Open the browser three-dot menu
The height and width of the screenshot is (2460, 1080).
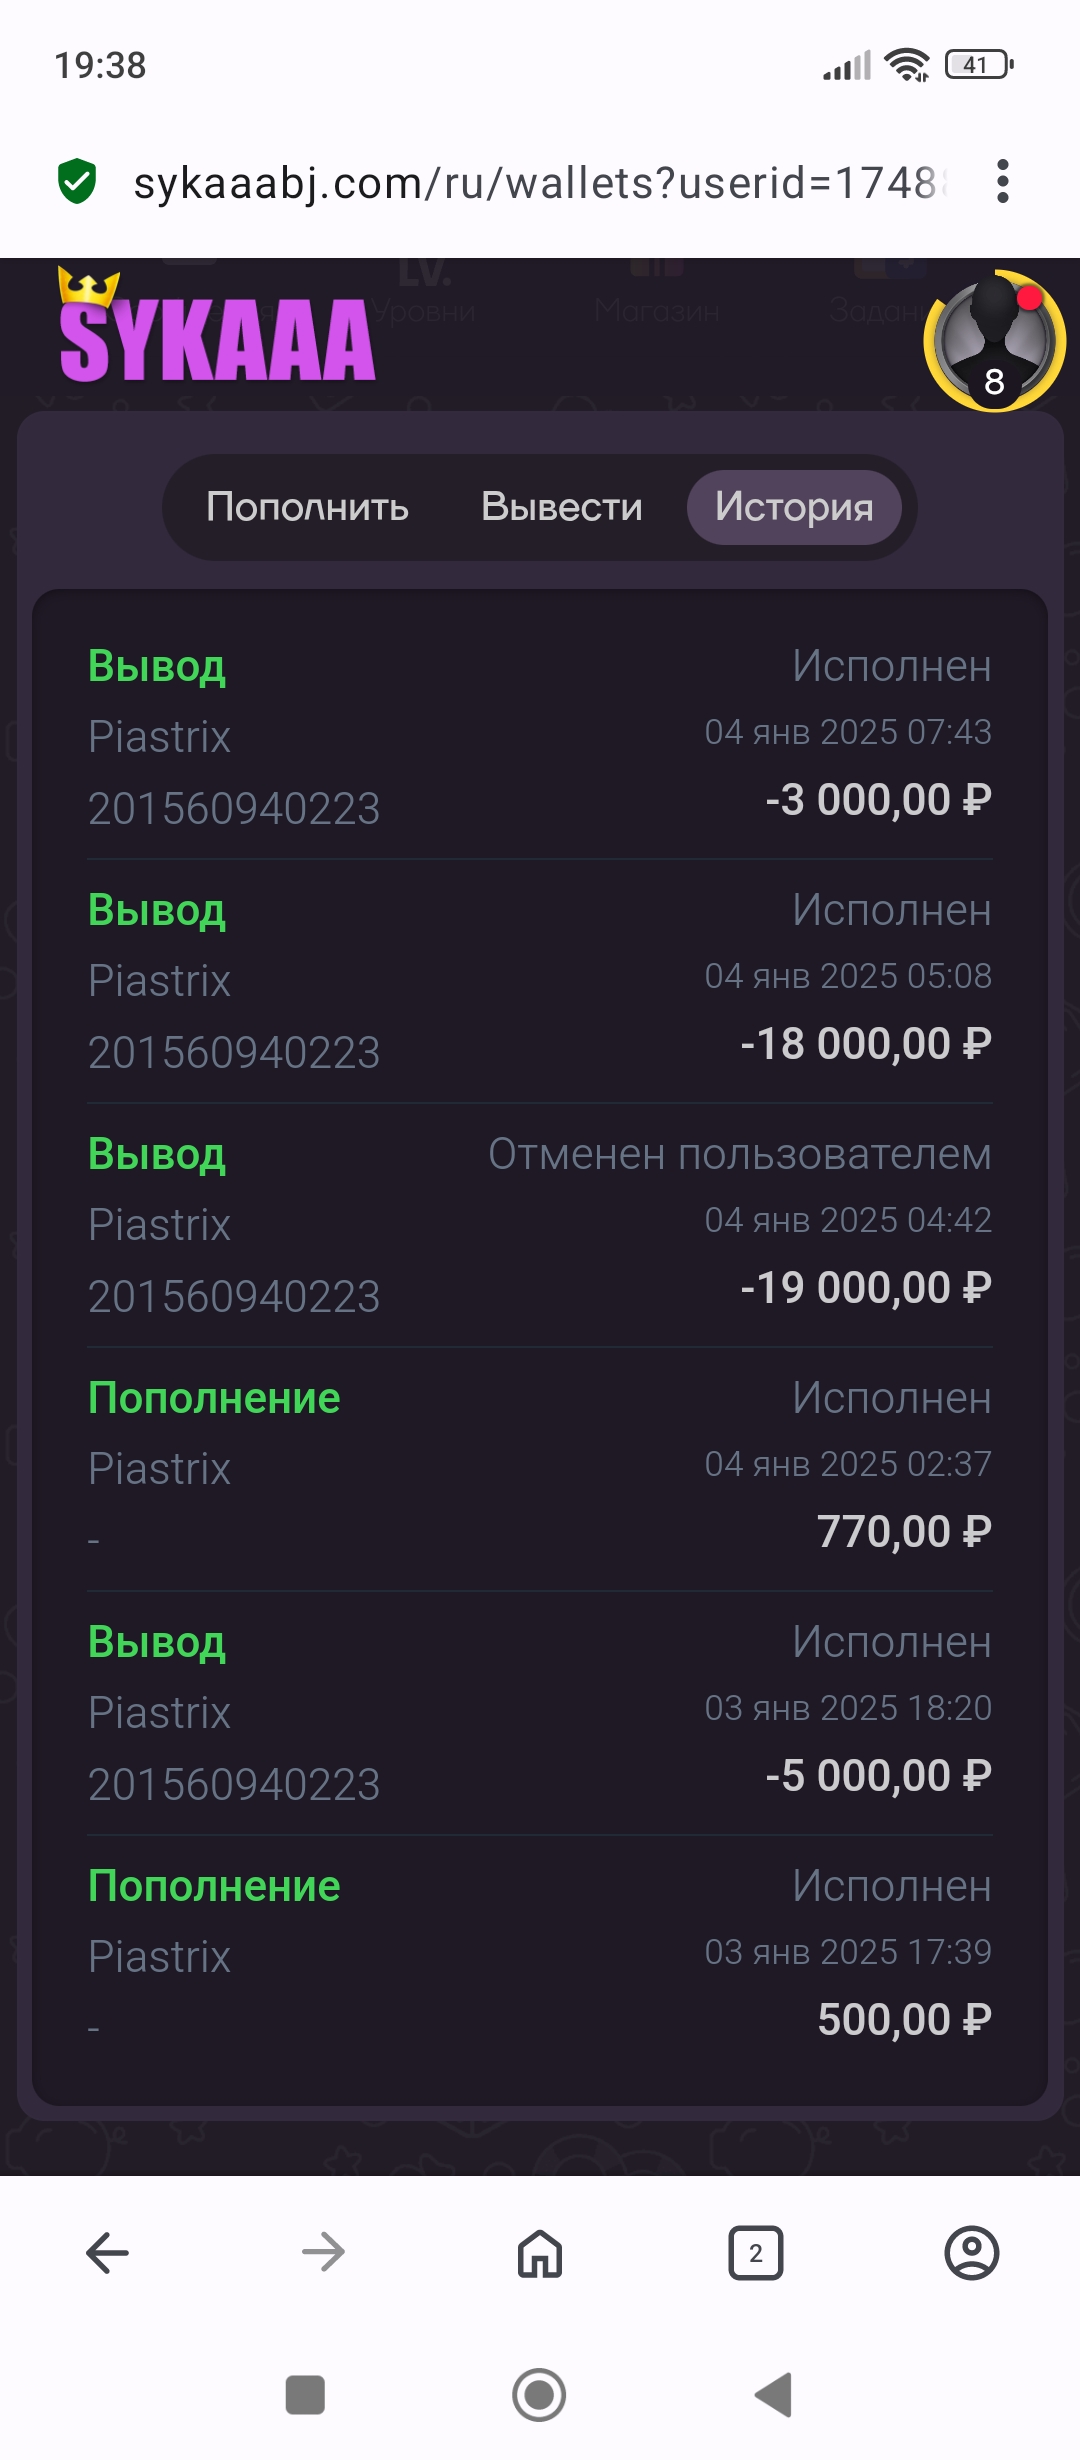coord(1003,182)
